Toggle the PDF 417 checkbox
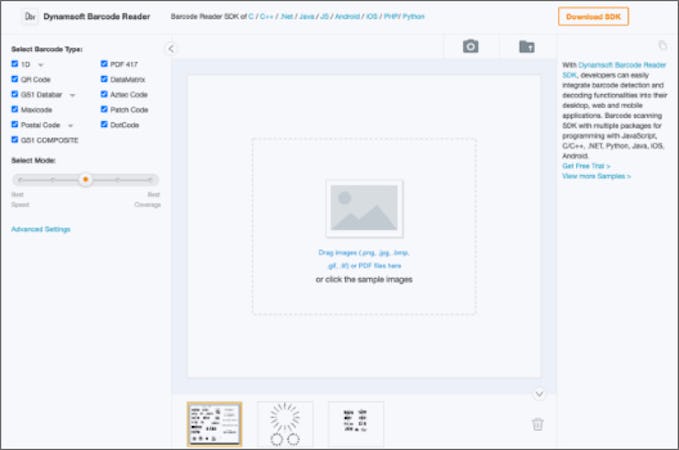Viewport: 679px width, 450px height. [104, 64]
